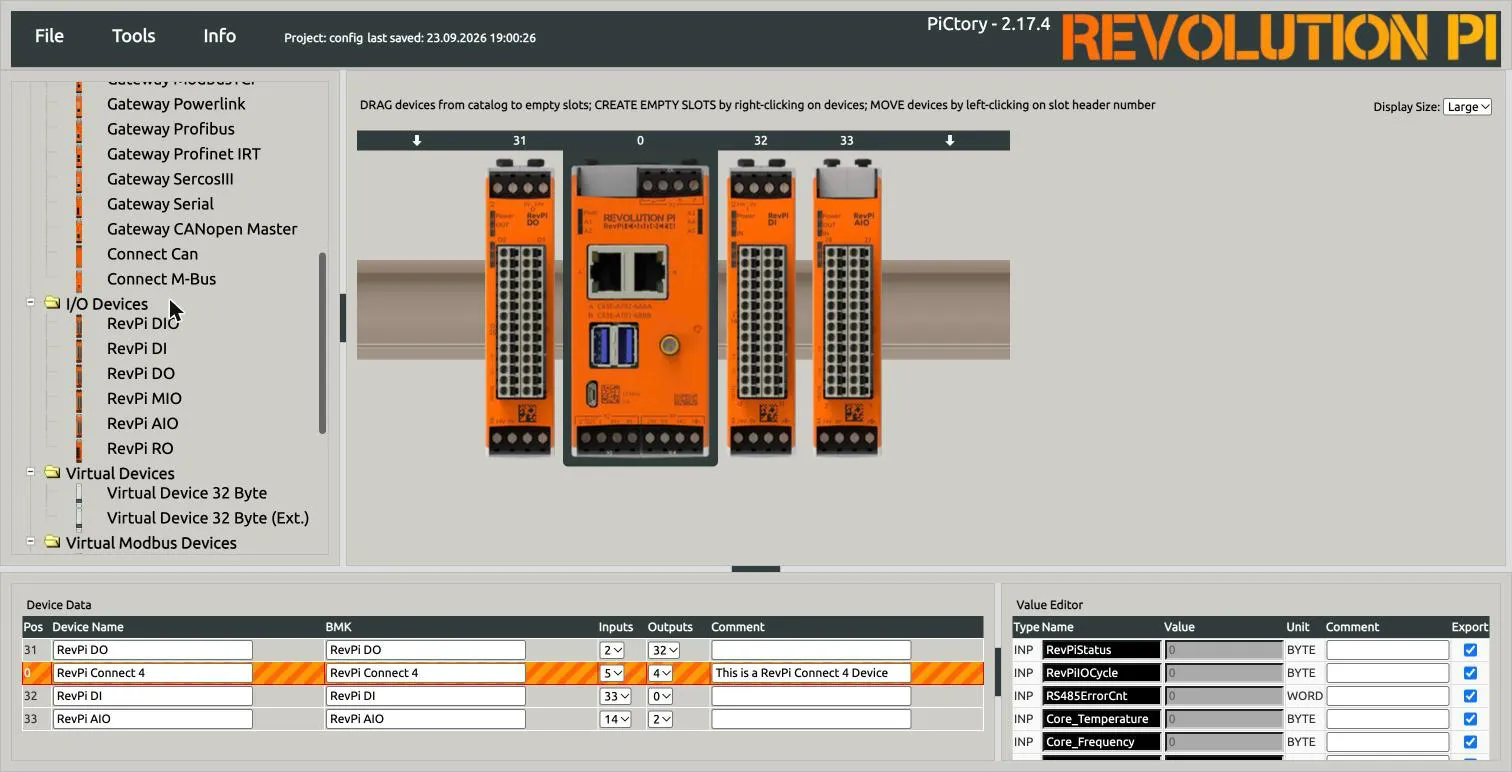The width and height of the screenshot is (1512, 772).
Task: Open the Display Size dropdown
Action: coord(1467,107)
